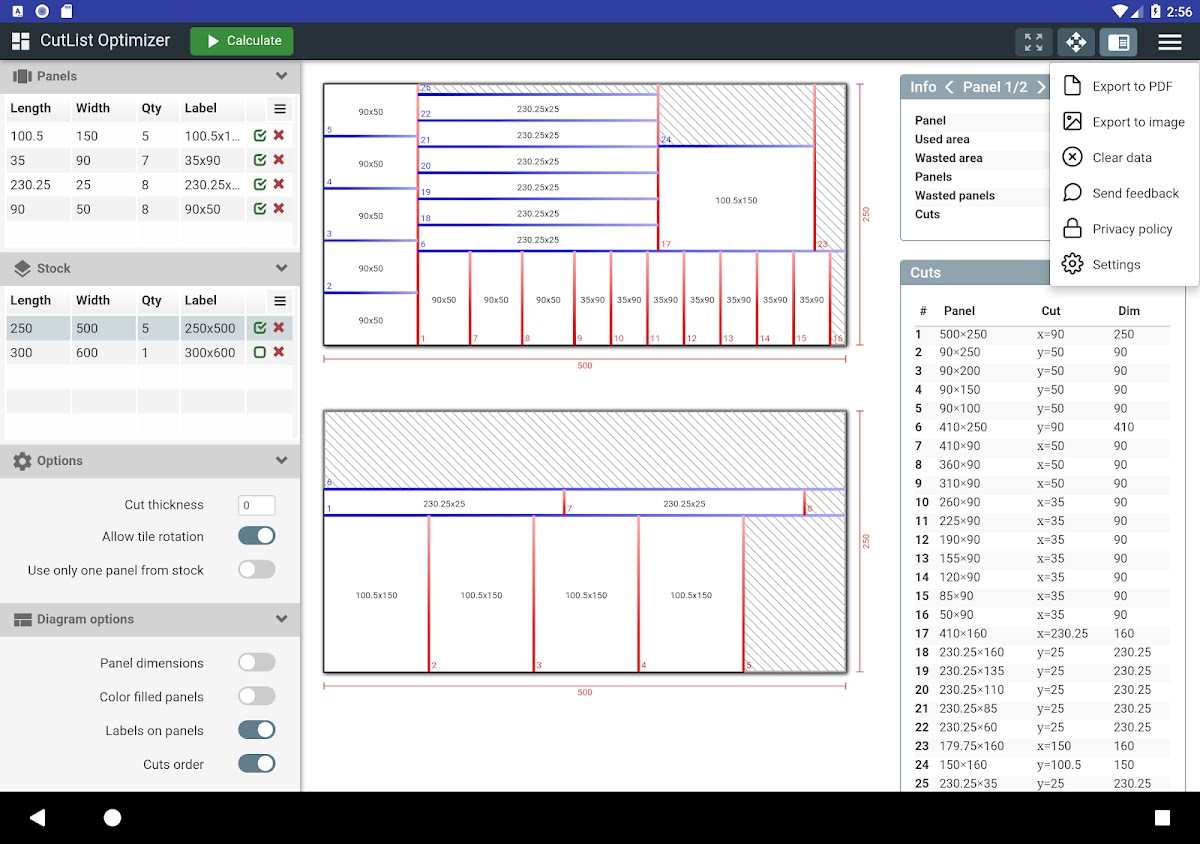Edit the Cut thickness input field
Image resolution: width=1200 pixels, height=844 pixels.
point(256,505)
